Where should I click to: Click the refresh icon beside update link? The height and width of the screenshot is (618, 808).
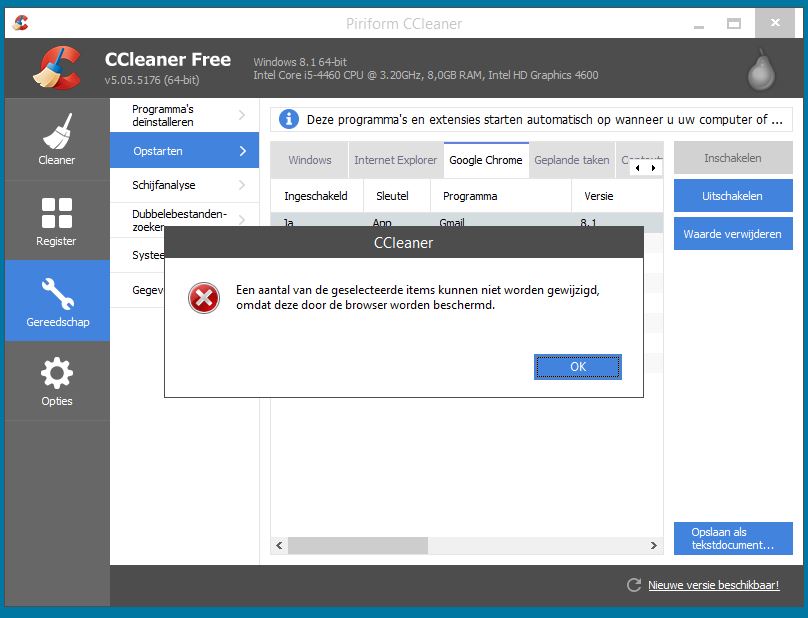634,585
